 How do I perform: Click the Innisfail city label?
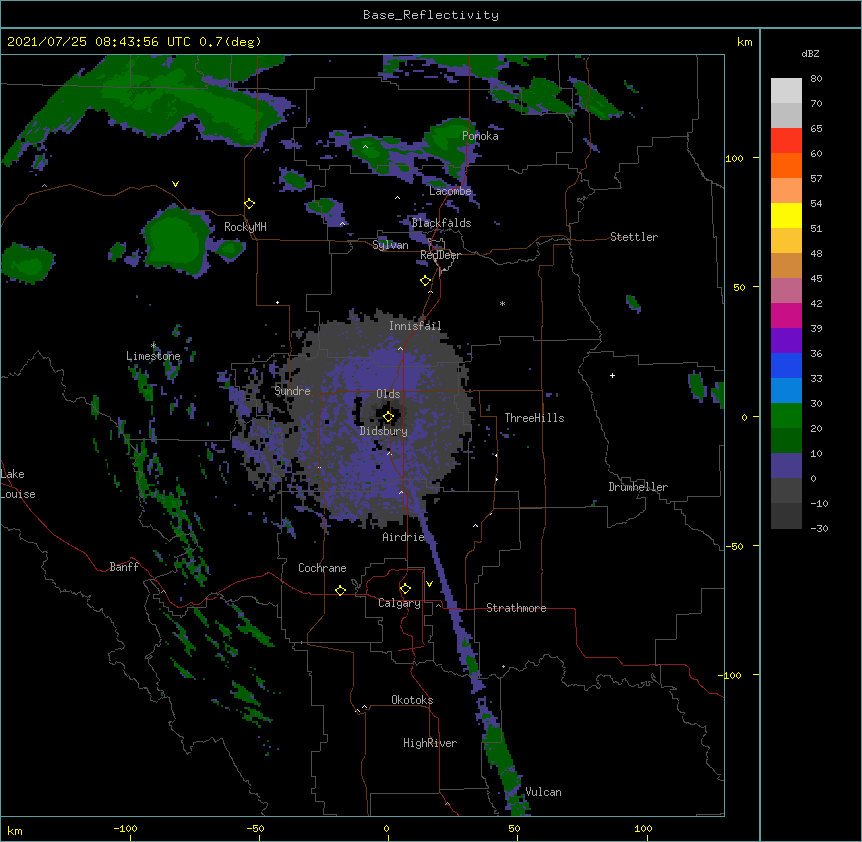click(x=415, y=326)
